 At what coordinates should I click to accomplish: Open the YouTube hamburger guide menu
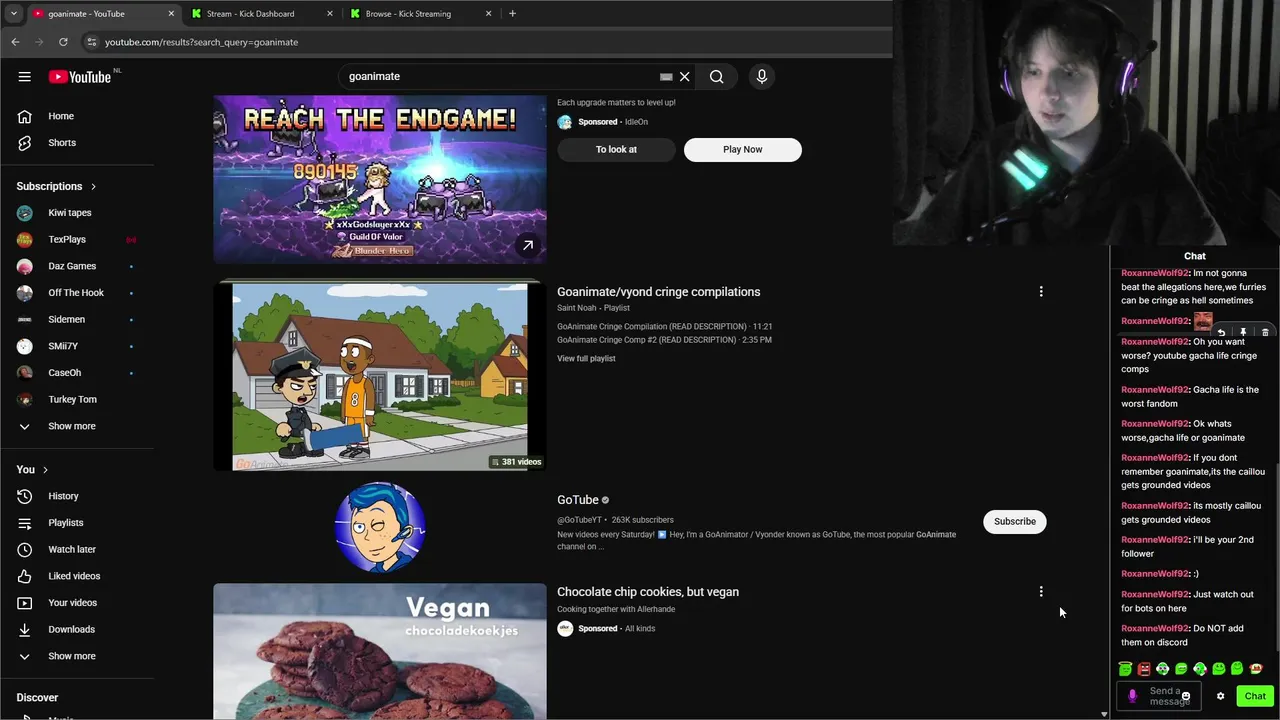pyautogui.click(x=24, y=76)
